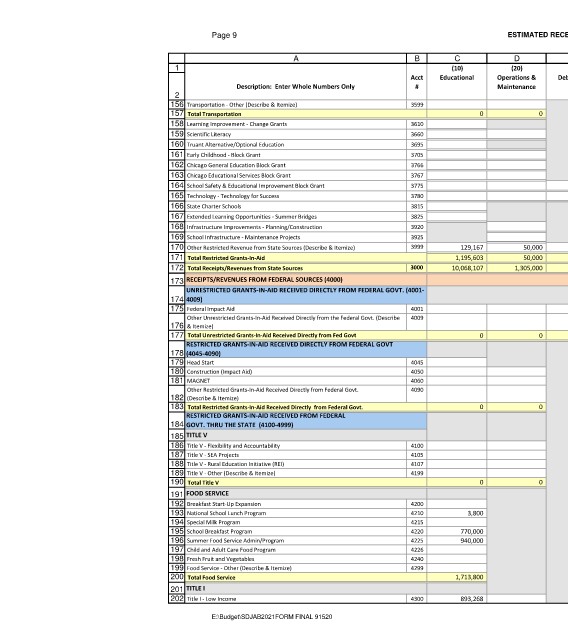Click 'Early Childhood - Block Grant' cell
The height and width of the screenshot is (640, 568).
tap(296, 155)
